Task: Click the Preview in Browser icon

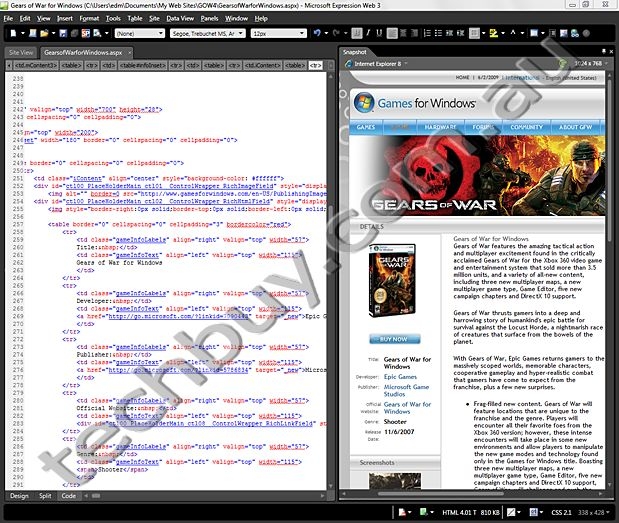Action: 97,34
